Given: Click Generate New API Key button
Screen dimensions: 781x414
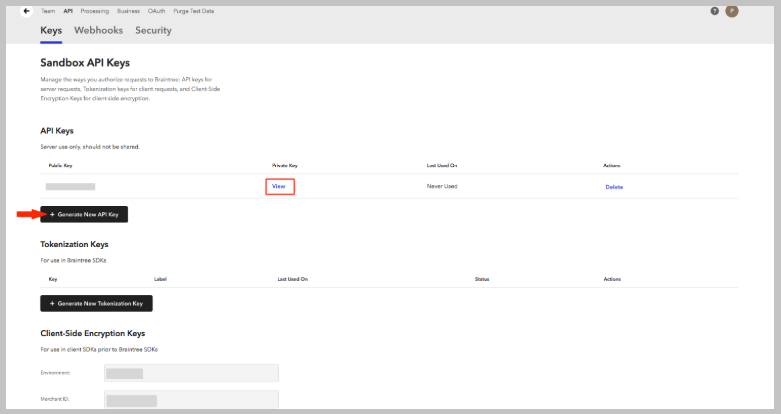Looking at the screenshot, I should [84, 214].
